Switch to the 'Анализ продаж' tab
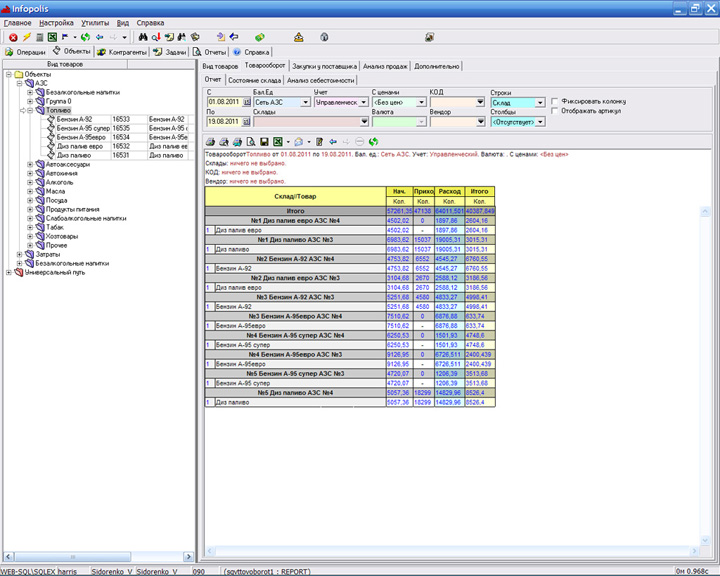Viewport: 720px width, 576px height. click(385, 67)
